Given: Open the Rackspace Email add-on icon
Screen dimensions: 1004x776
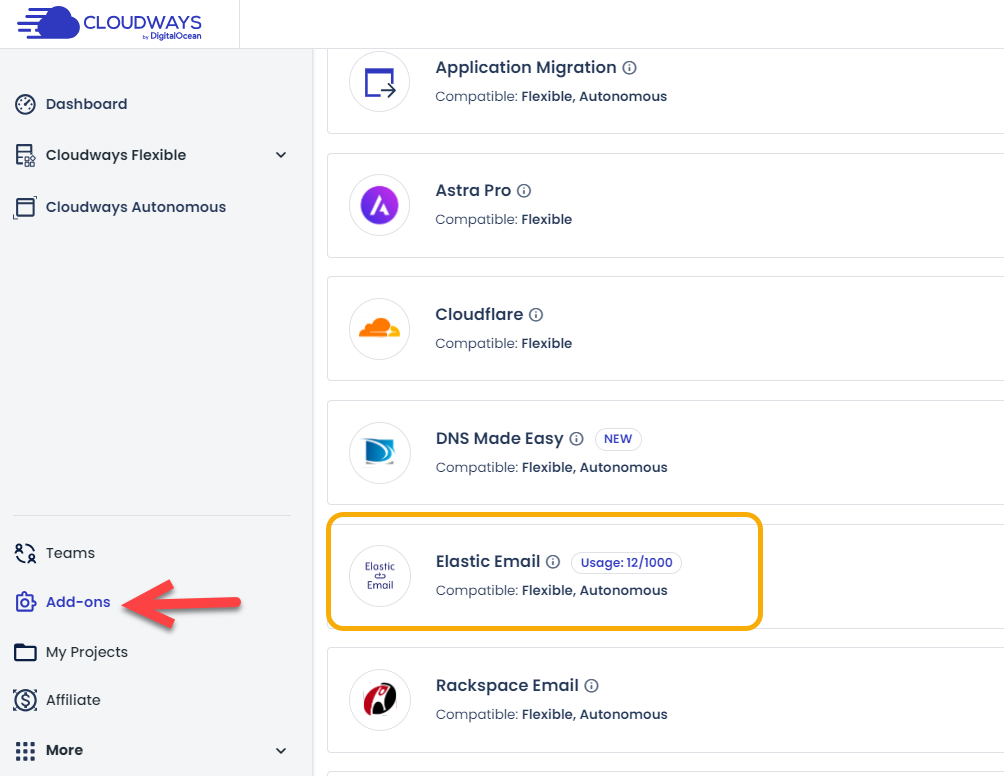Looking at the screenshot, I should coord(379,700).
